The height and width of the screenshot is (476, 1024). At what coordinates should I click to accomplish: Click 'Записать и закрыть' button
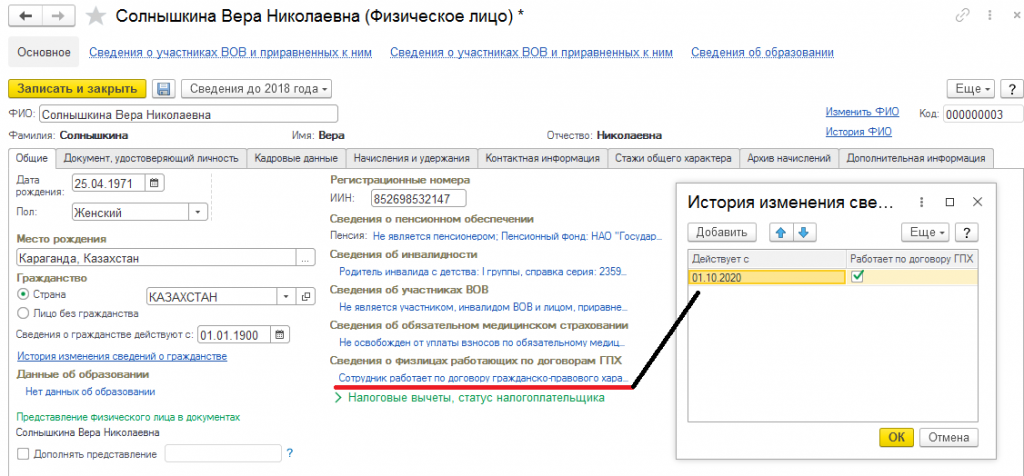(78, 89)
